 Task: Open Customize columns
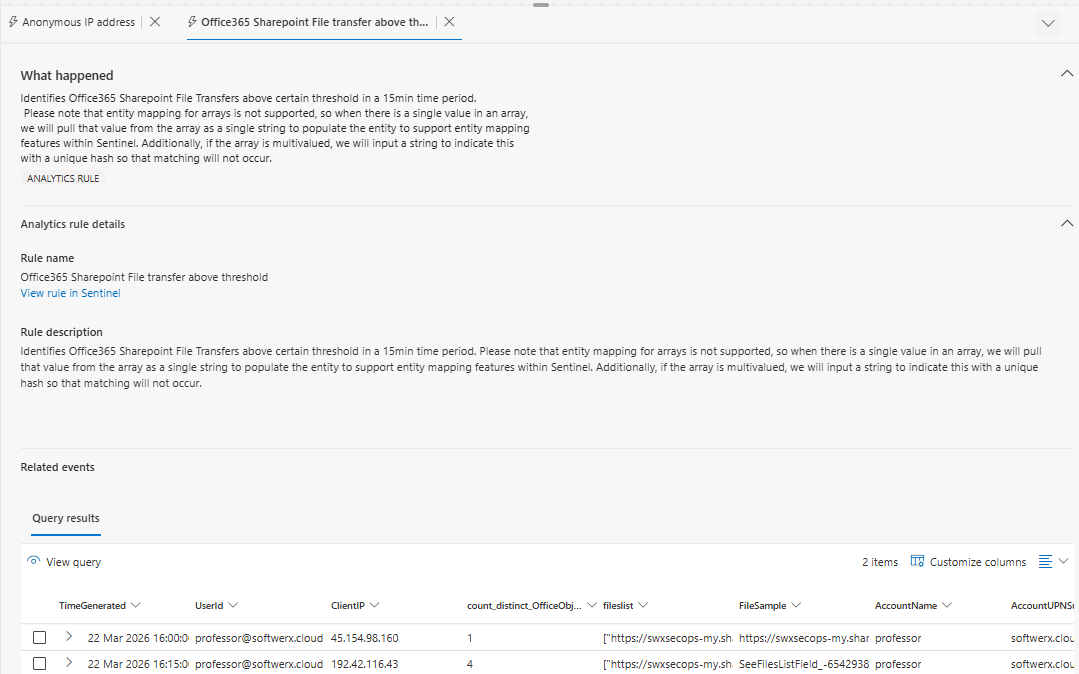(977, 562)
